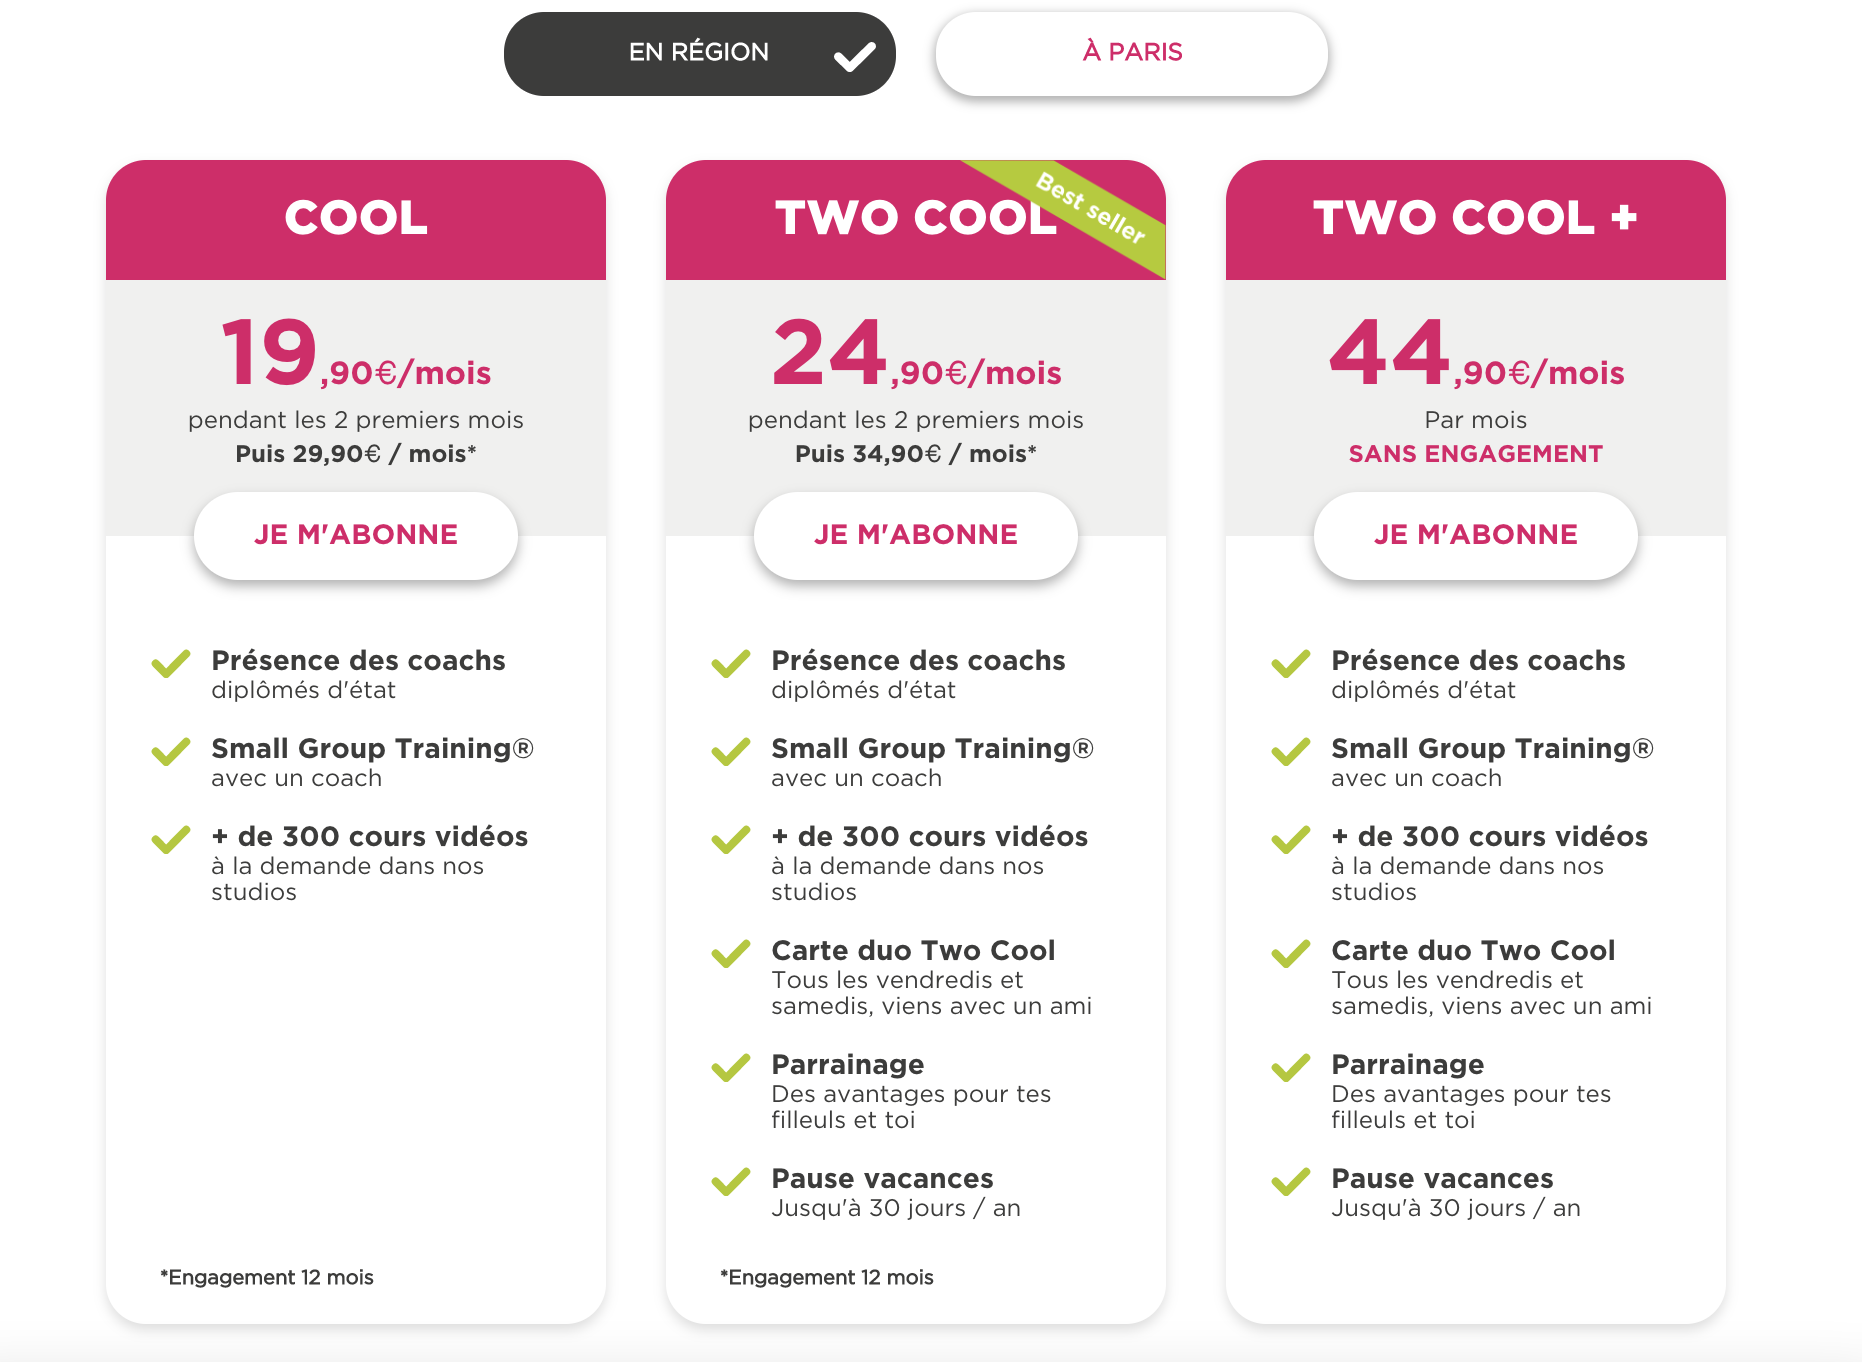Subscribe to the TWO COOL plan
This screenshot has width=1862, height=1362.
tap(916, 535)
